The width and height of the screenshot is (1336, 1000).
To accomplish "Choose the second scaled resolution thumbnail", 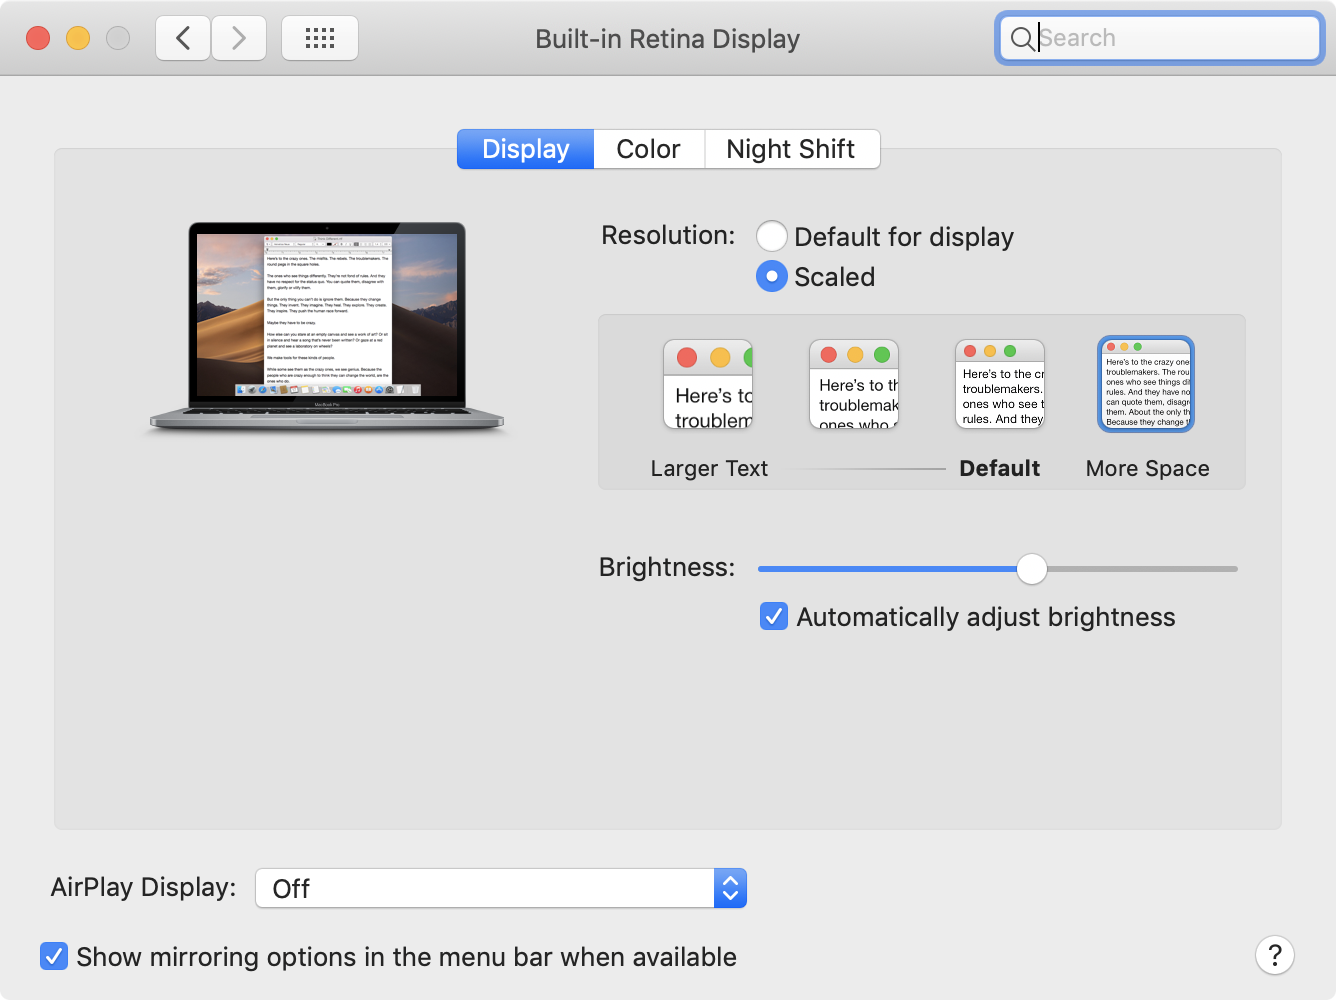I will [x=854, y=385].
